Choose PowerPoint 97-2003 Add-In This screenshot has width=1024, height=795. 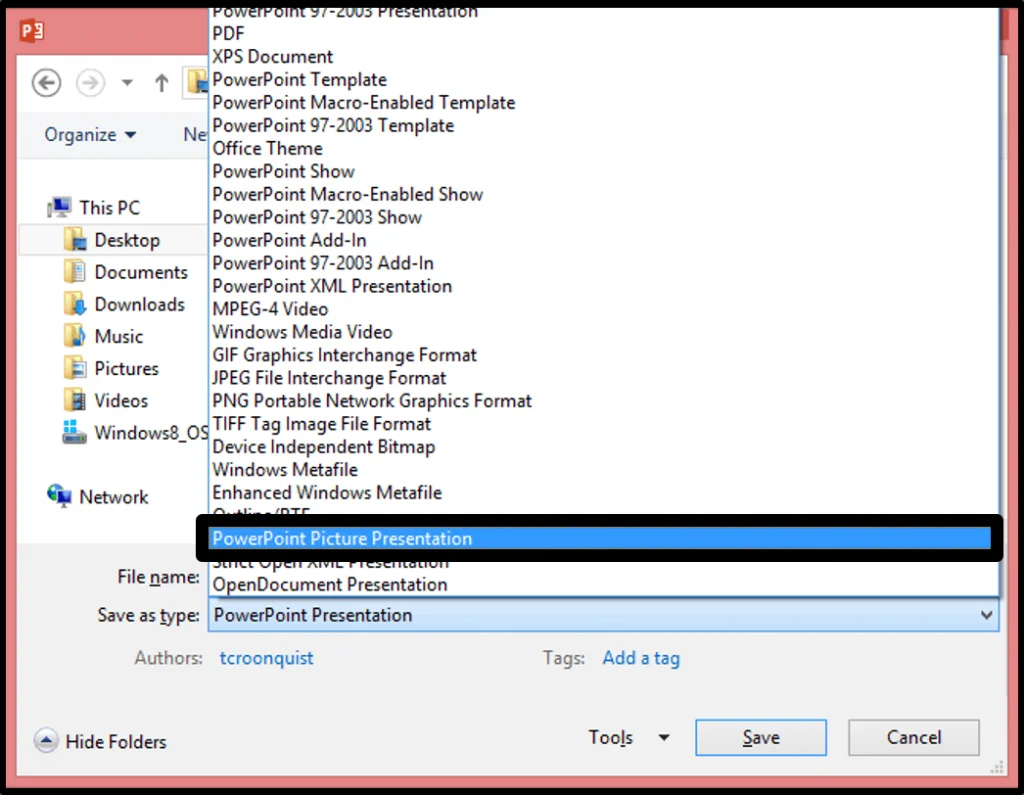pos(603,263)
